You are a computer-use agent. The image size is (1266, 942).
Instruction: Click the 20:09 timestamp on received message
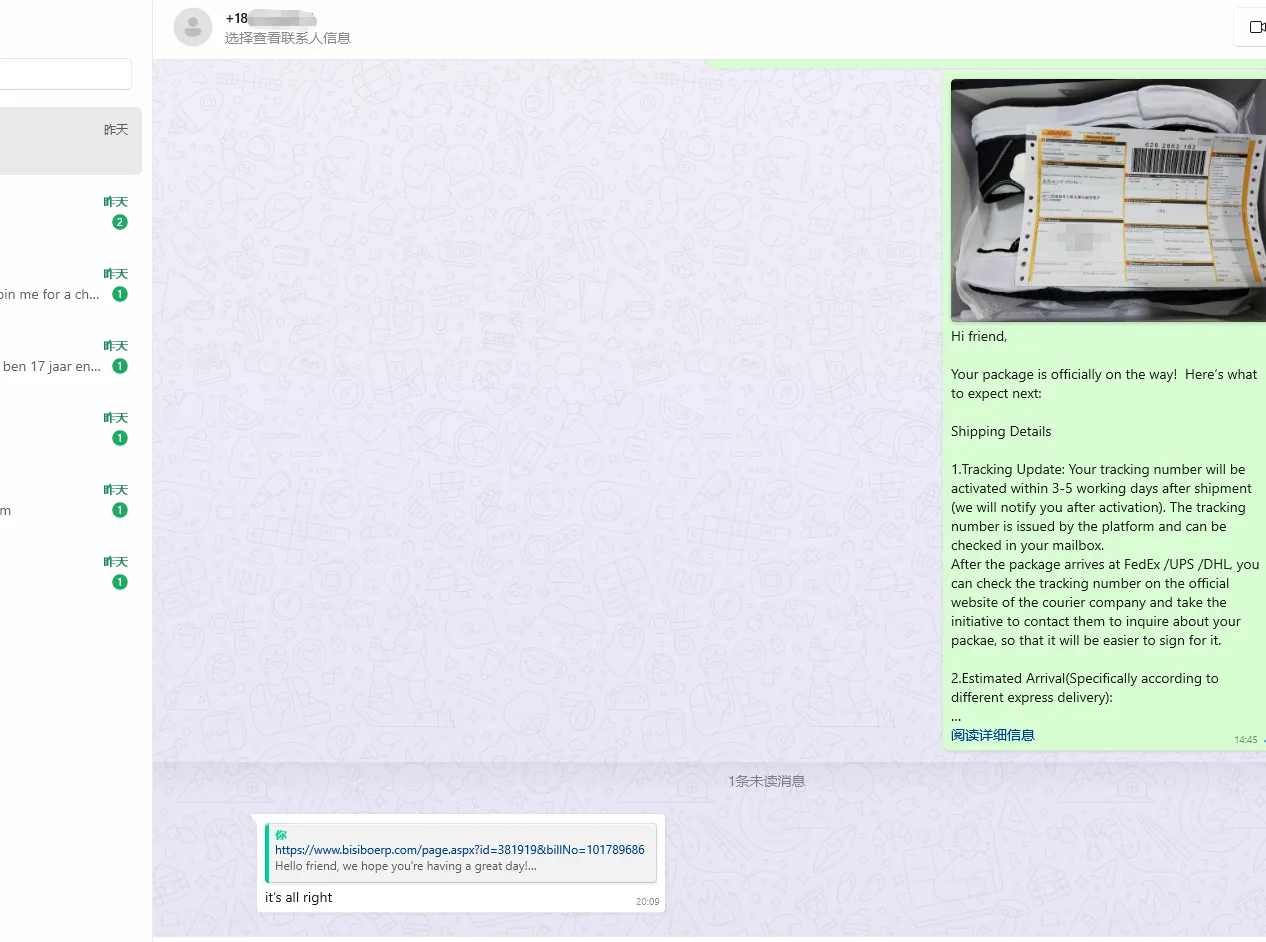coord(647,901)
